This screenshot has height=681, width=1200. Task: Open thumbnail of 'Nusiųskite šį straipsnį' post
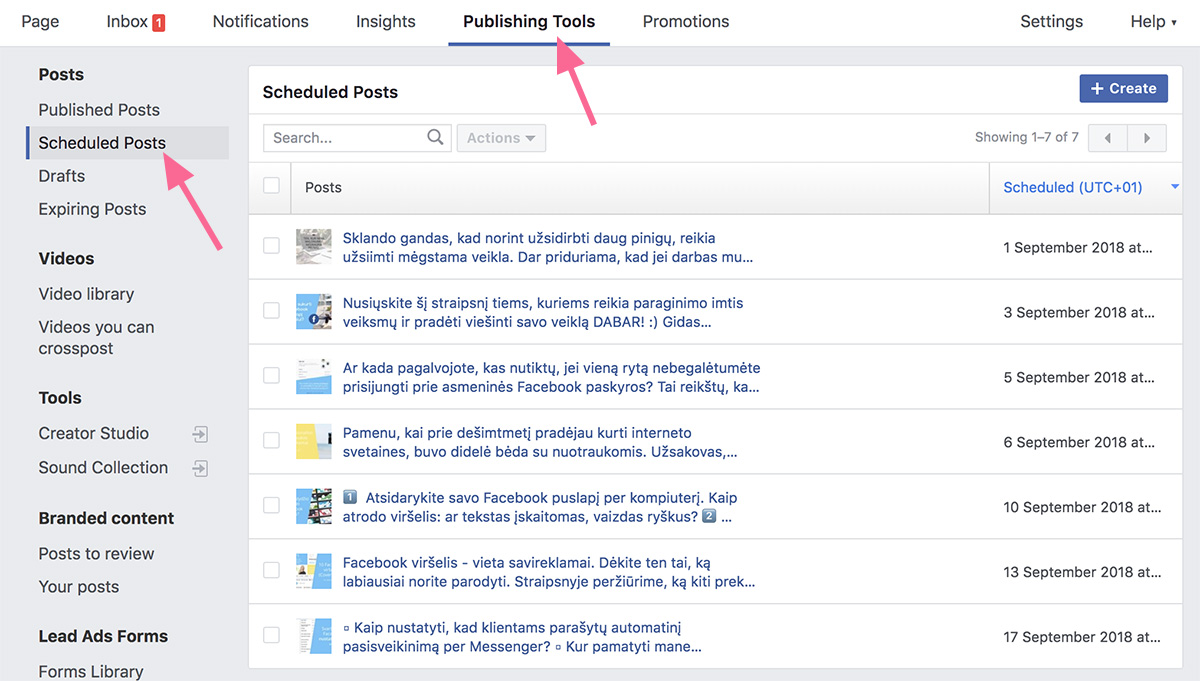(314, 312)
